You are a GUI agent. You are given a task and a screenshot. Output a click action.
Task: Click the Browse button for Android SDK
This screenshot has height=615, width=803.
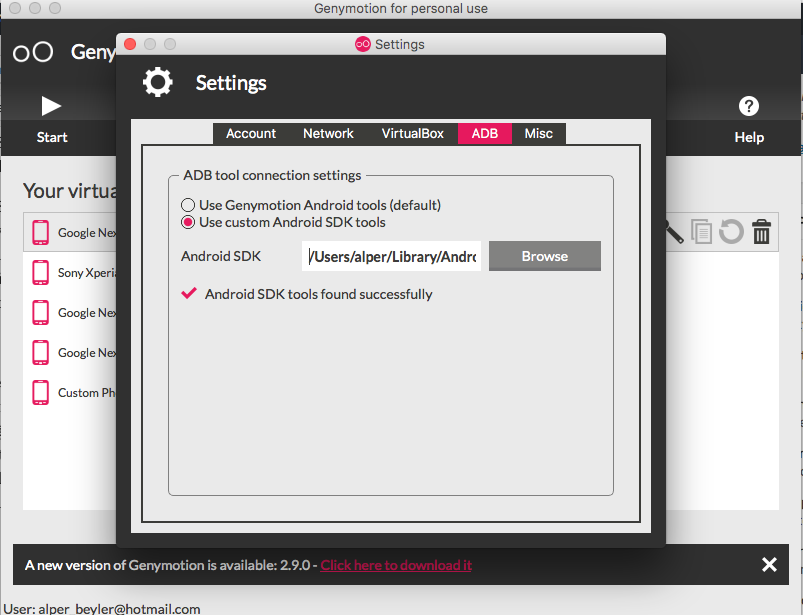[545, 256]
